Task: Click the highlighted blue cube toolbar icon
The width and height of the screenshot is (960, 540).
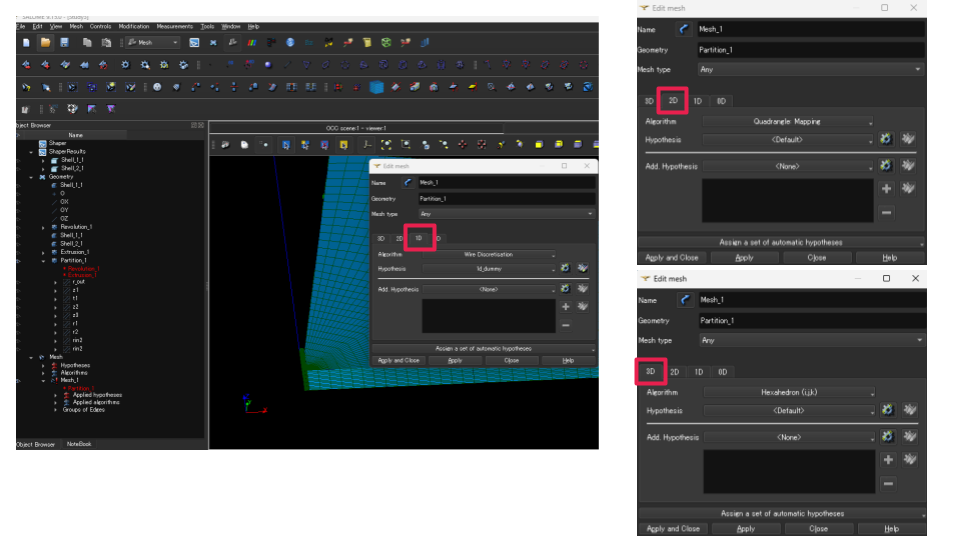Action: pos(376,87)
